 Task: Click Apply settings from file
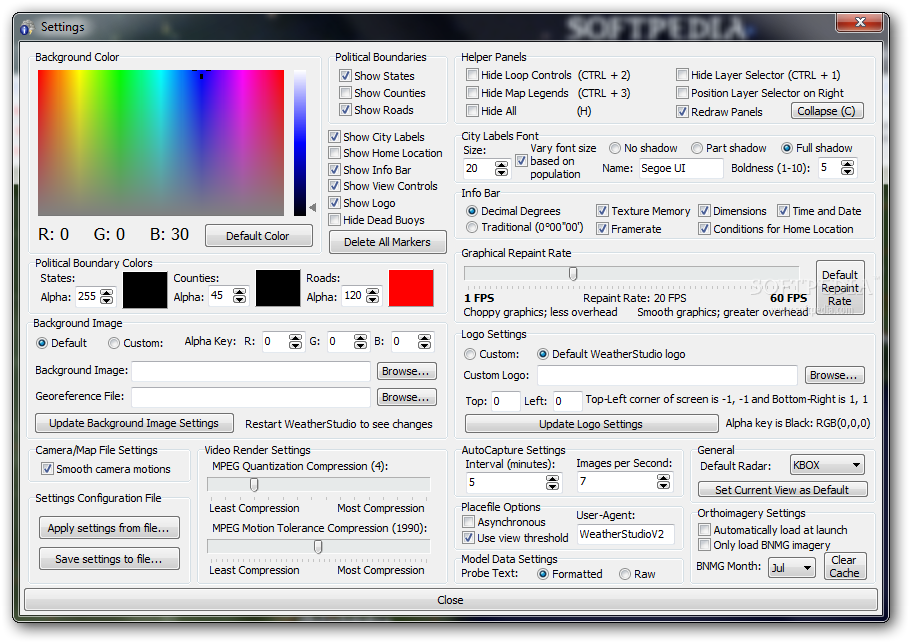109,528
